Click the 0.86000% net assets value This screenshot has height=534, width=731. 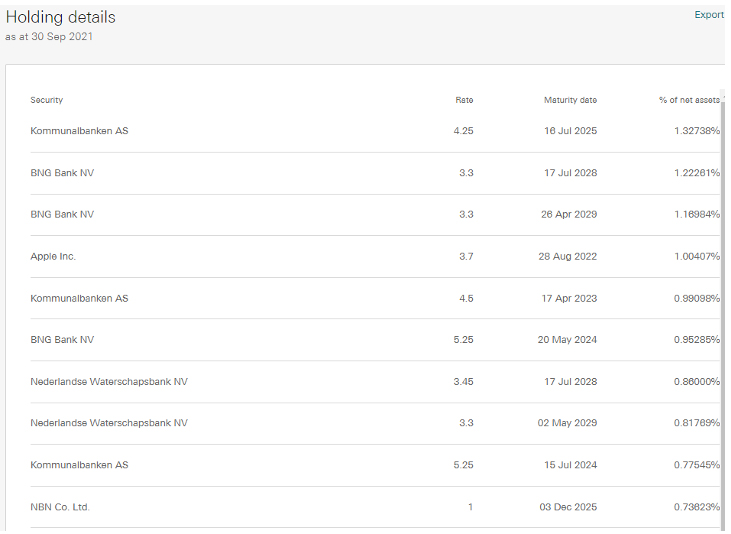click(697, 381)
